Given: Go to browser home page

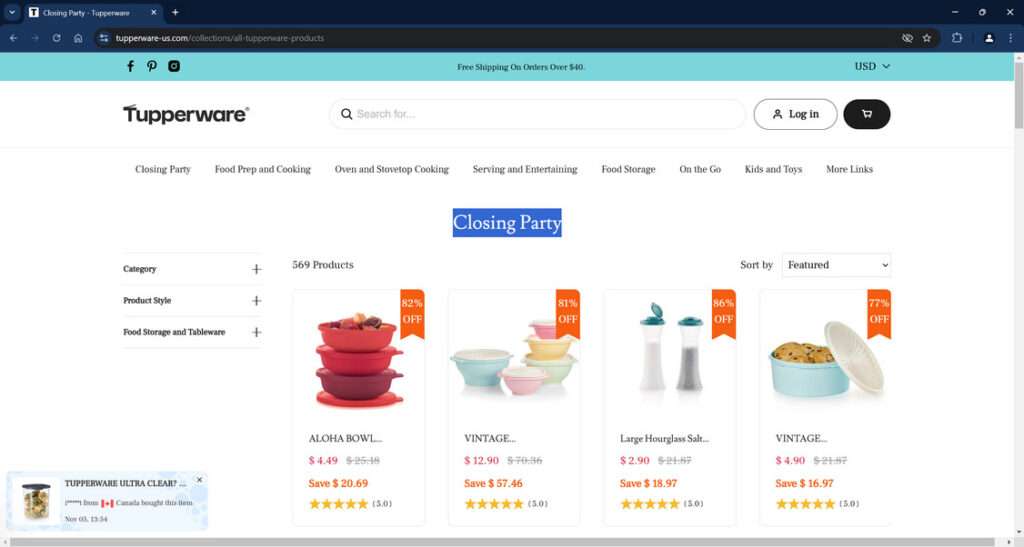Looking at the screenshot, I should click(x=78, y=38).
